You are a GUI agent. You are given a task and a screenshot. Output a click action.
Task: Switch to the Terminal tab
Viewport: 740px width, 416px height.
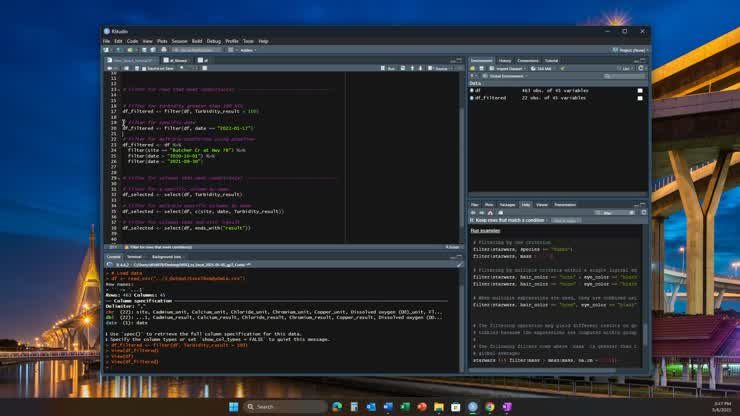coord(134,256)
